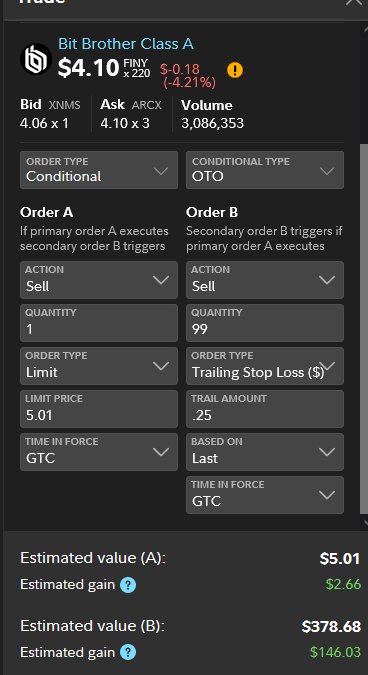The image size is (368, 675).
Task: Click the Limit Price field showing 5.01
Action: 99,409
